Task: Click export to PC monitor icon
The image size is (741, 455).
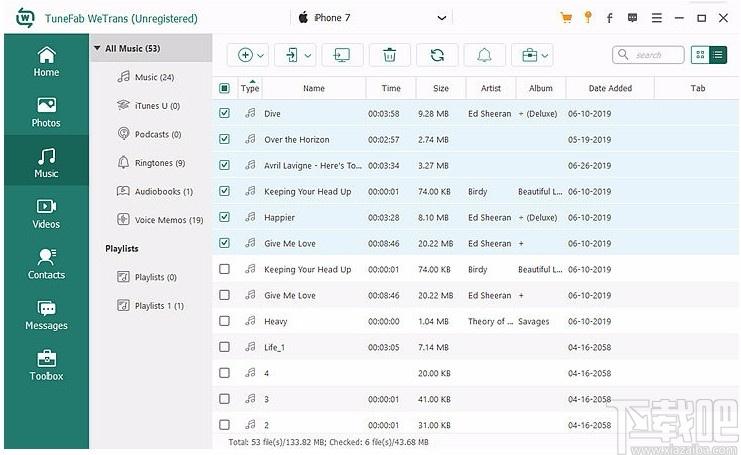Action: tap(342, 55)
